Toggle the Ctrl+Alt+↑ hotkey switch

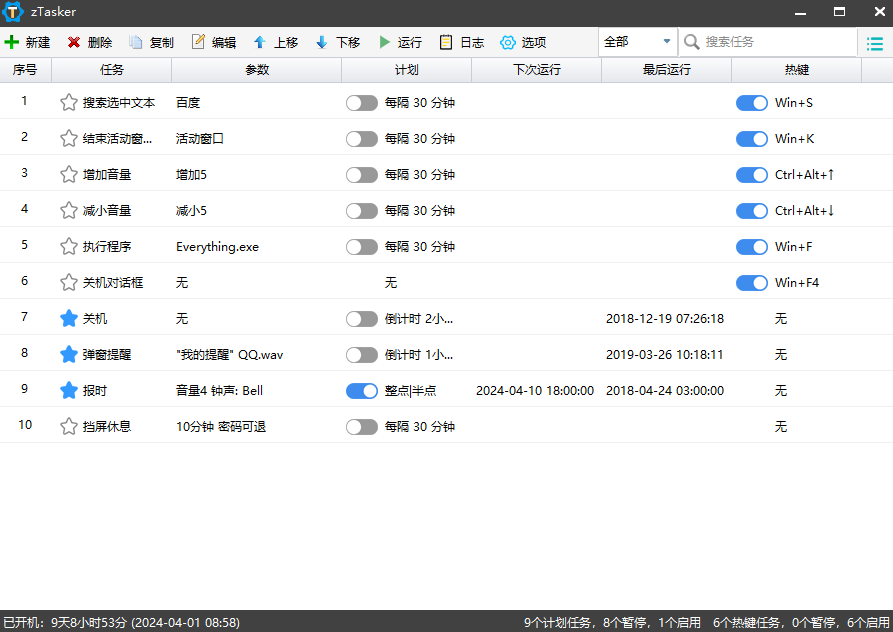click(752, 174)
